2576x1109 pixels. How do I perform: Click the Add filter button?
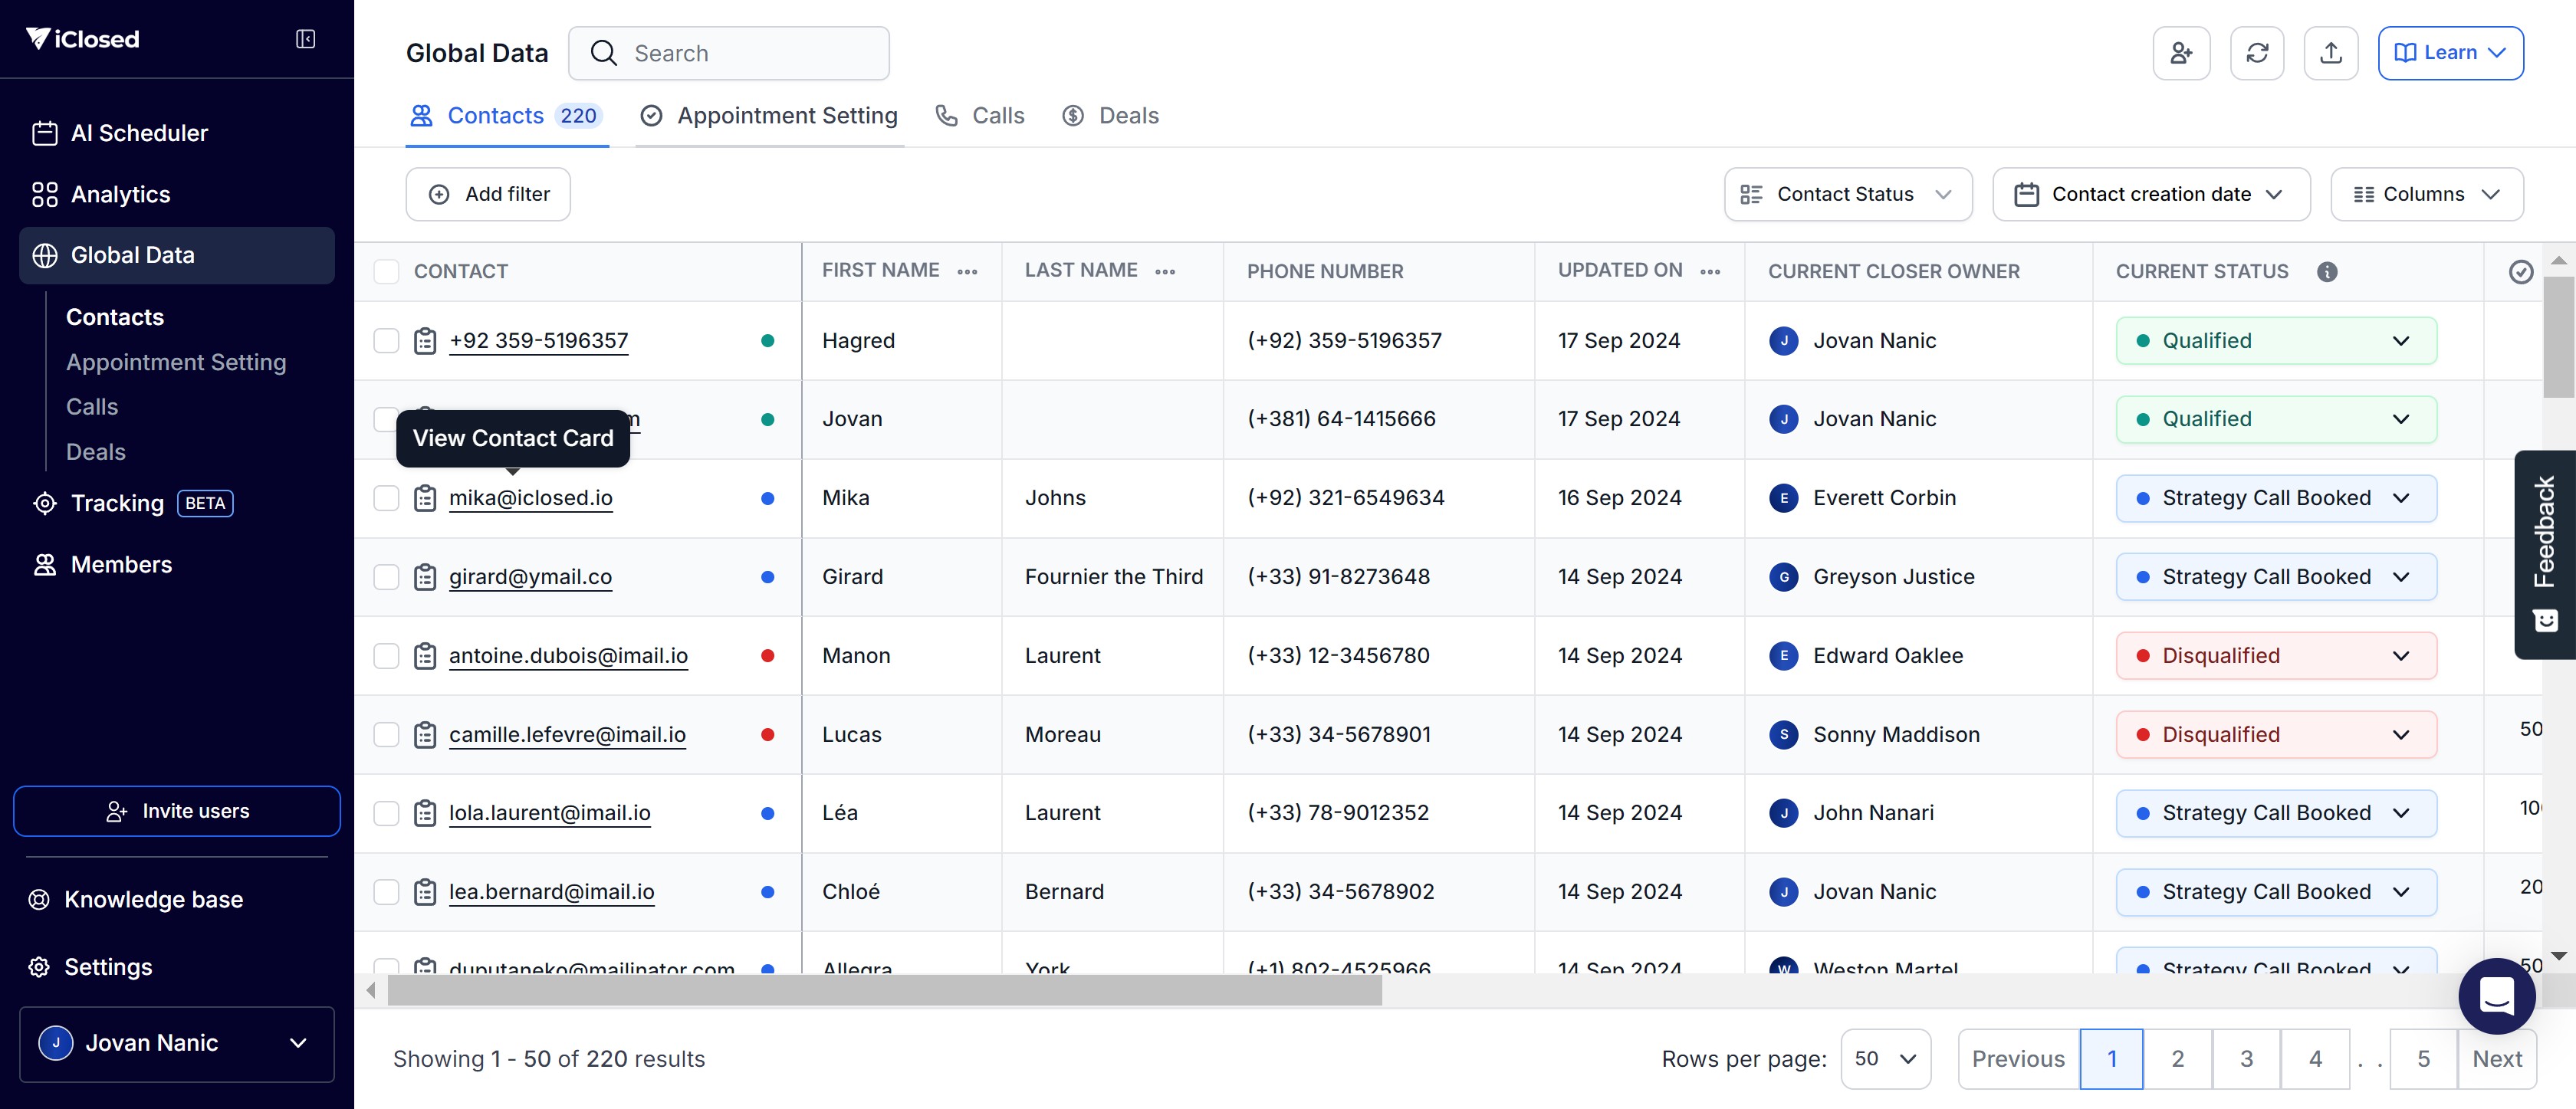click(488, 194)
